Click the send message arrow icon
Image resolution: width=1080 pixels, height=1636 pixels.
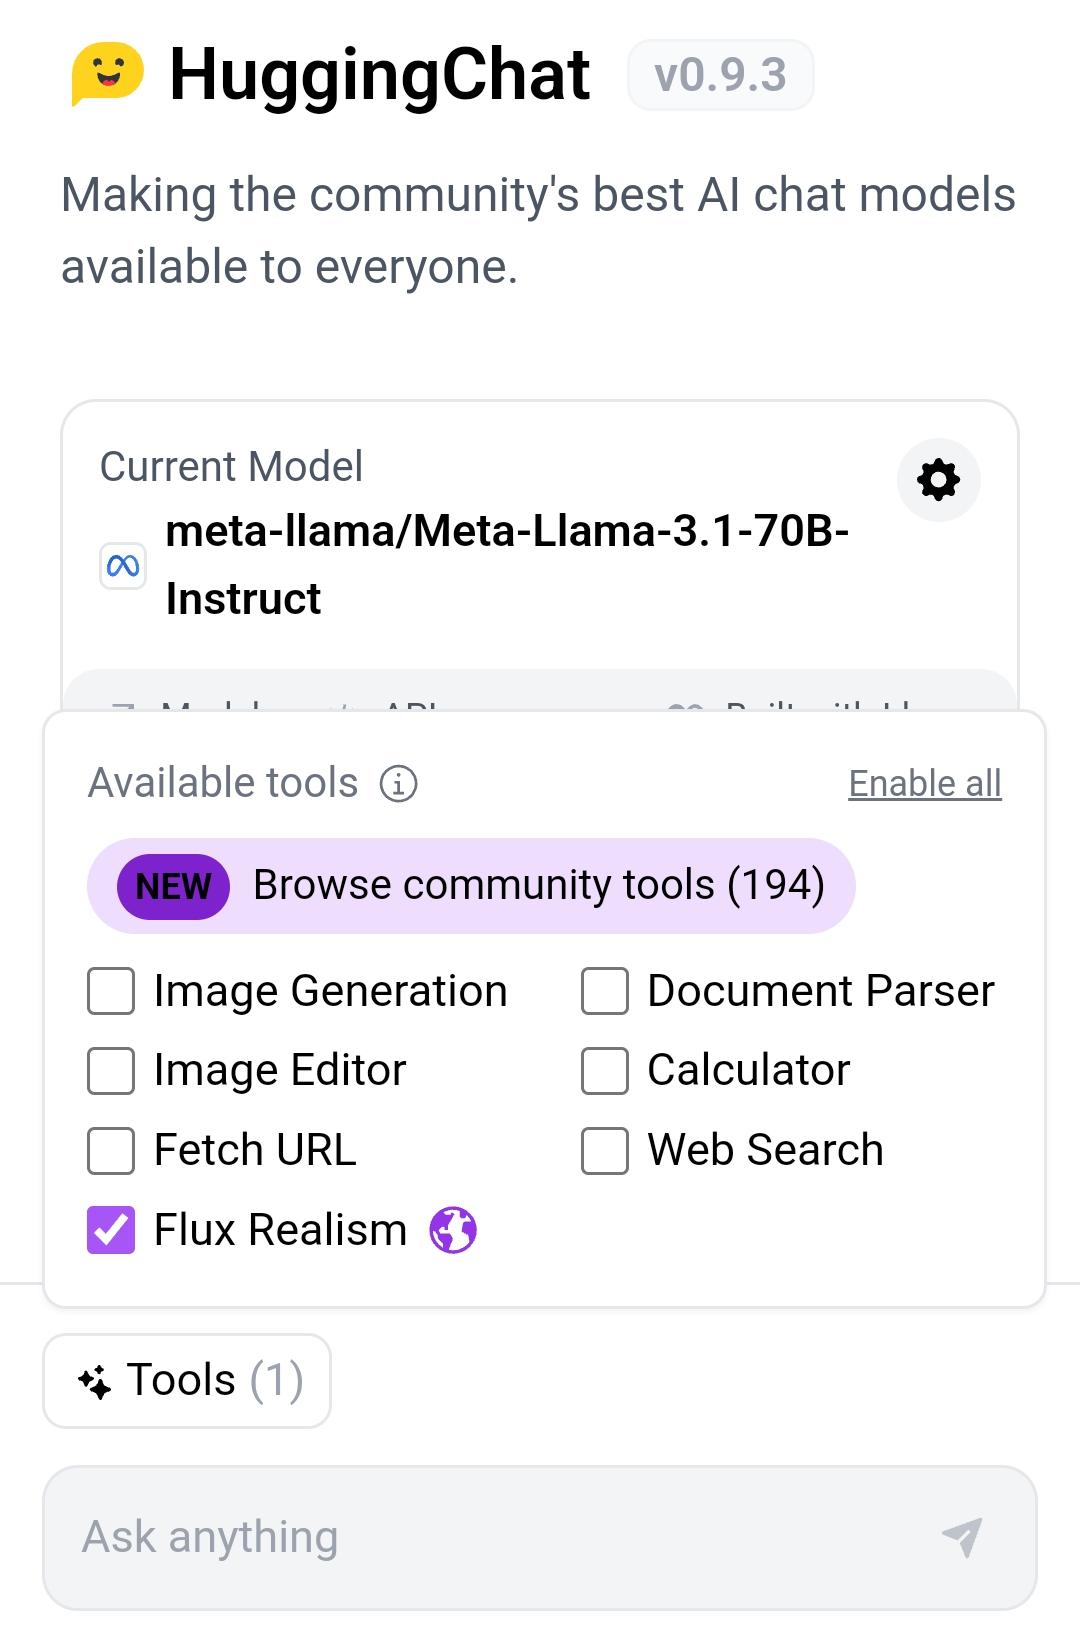962,1537
